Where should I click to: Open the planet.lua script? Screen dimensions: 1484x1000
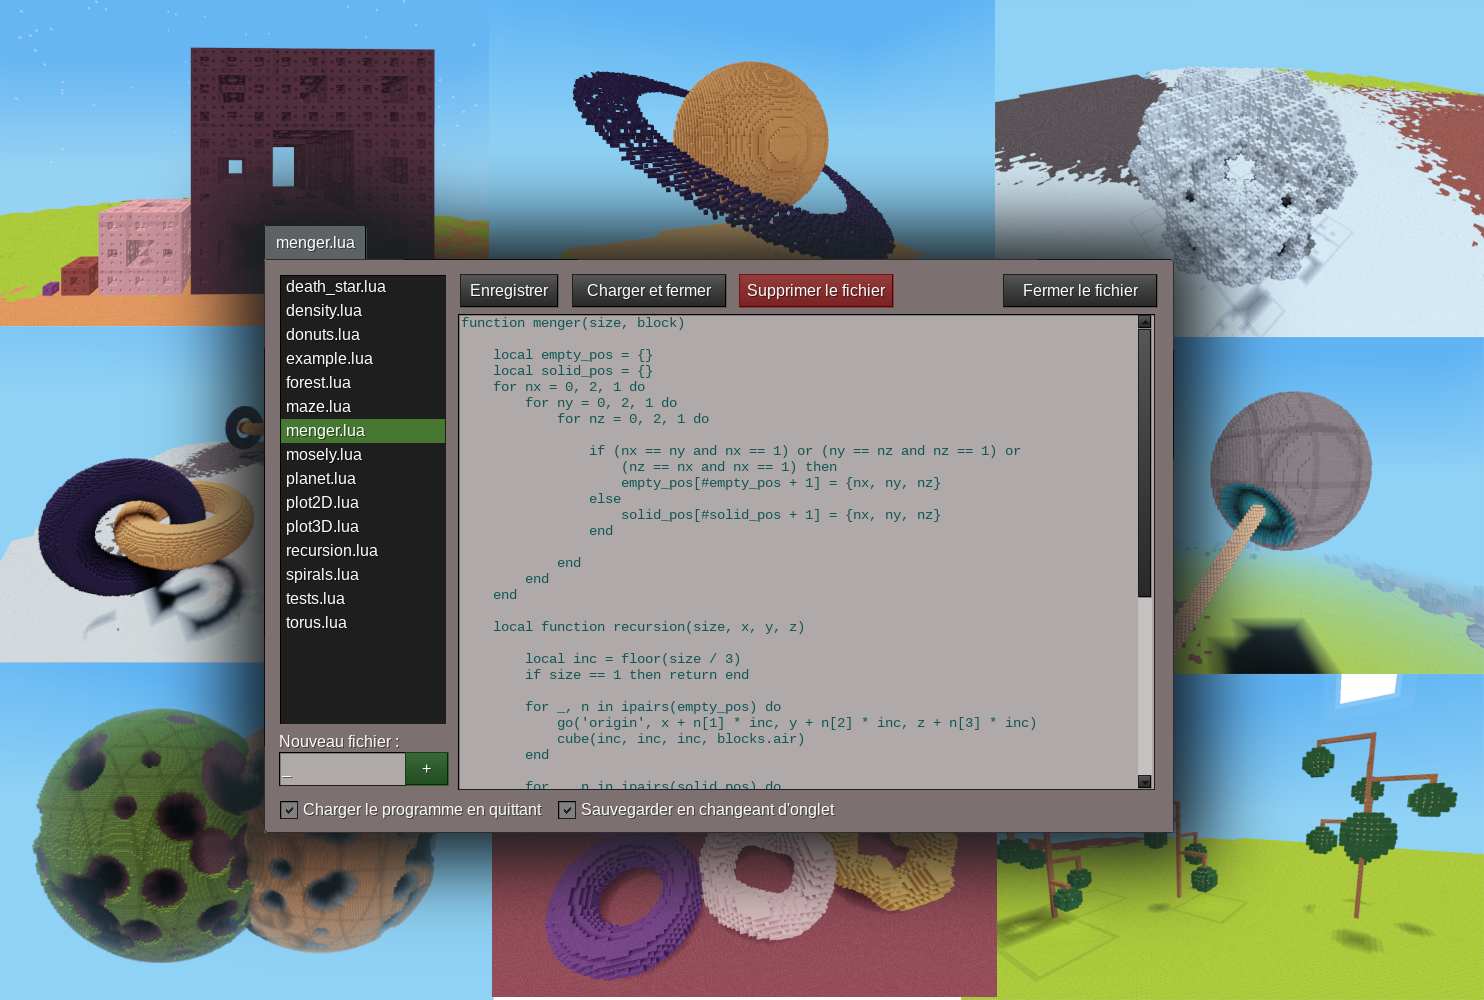pyautogui.click(x=321, y=478)
